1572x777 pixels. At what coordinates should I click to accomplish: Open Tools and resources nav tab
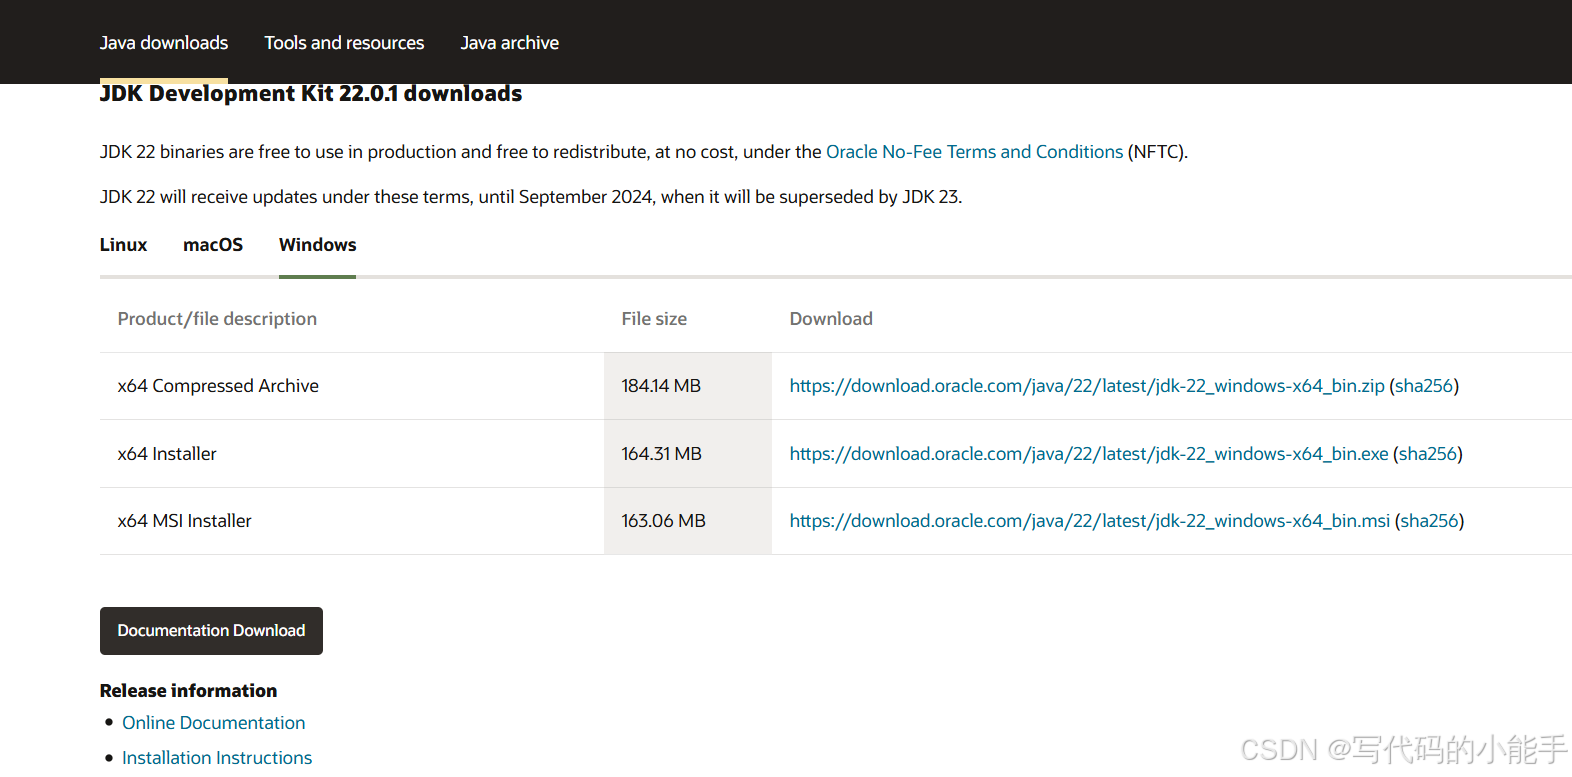coord(344,43)
